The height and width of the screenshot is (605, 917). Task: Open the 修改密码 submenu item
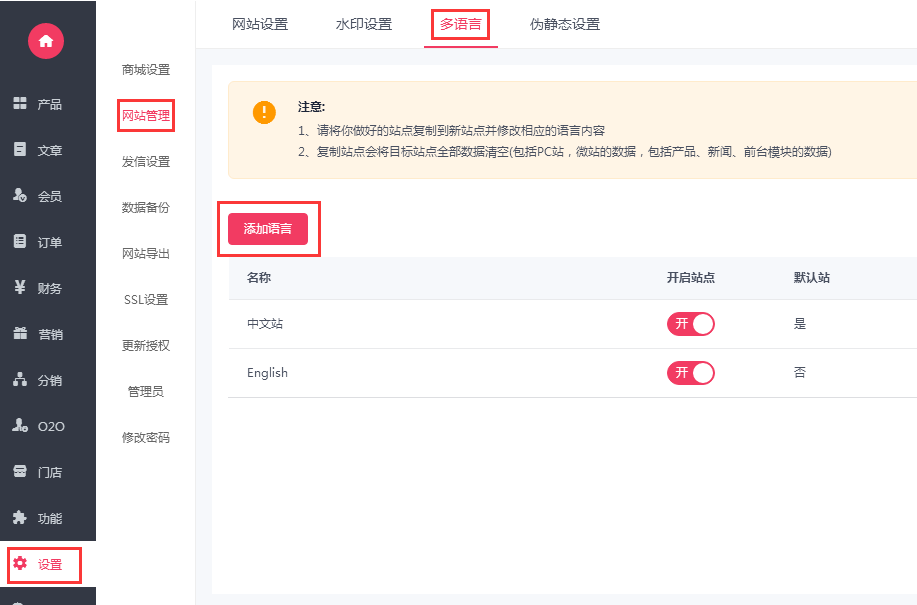tap(146, 437)
